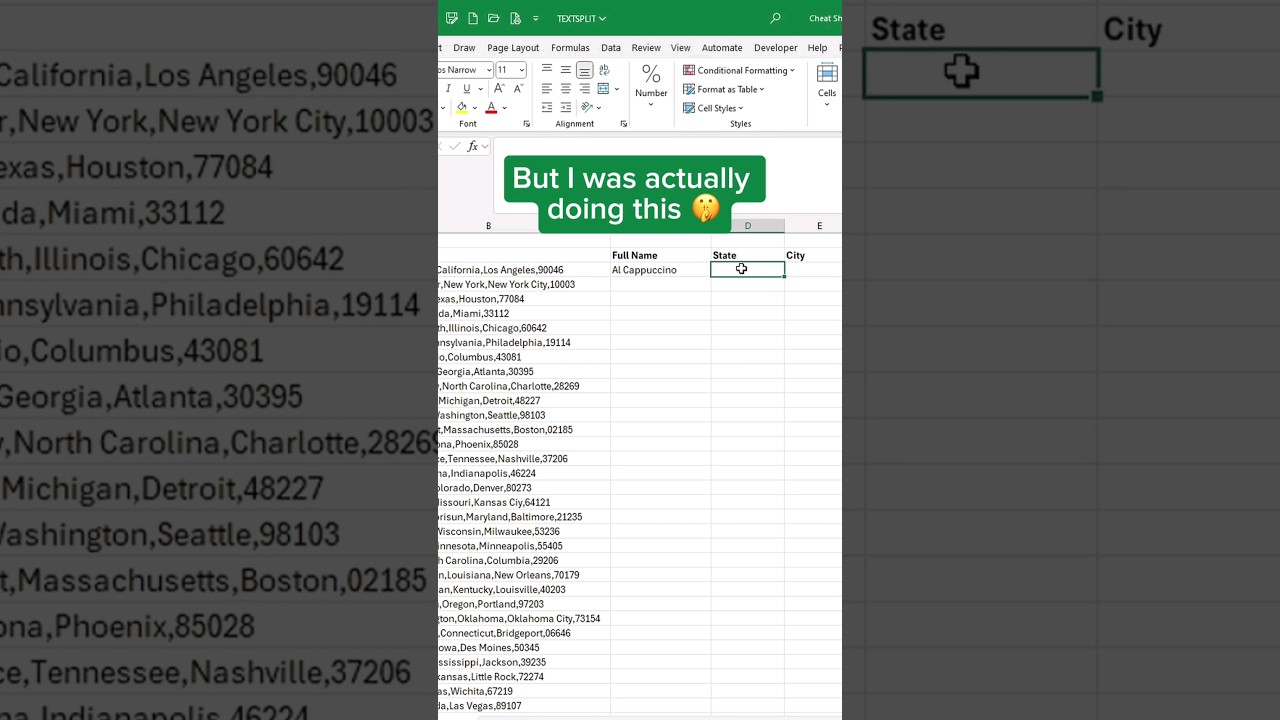Viewport: 1280px width, 720px height.
Task: Select the cell containing Houston,77084
Action: click(x=524, y=299)
